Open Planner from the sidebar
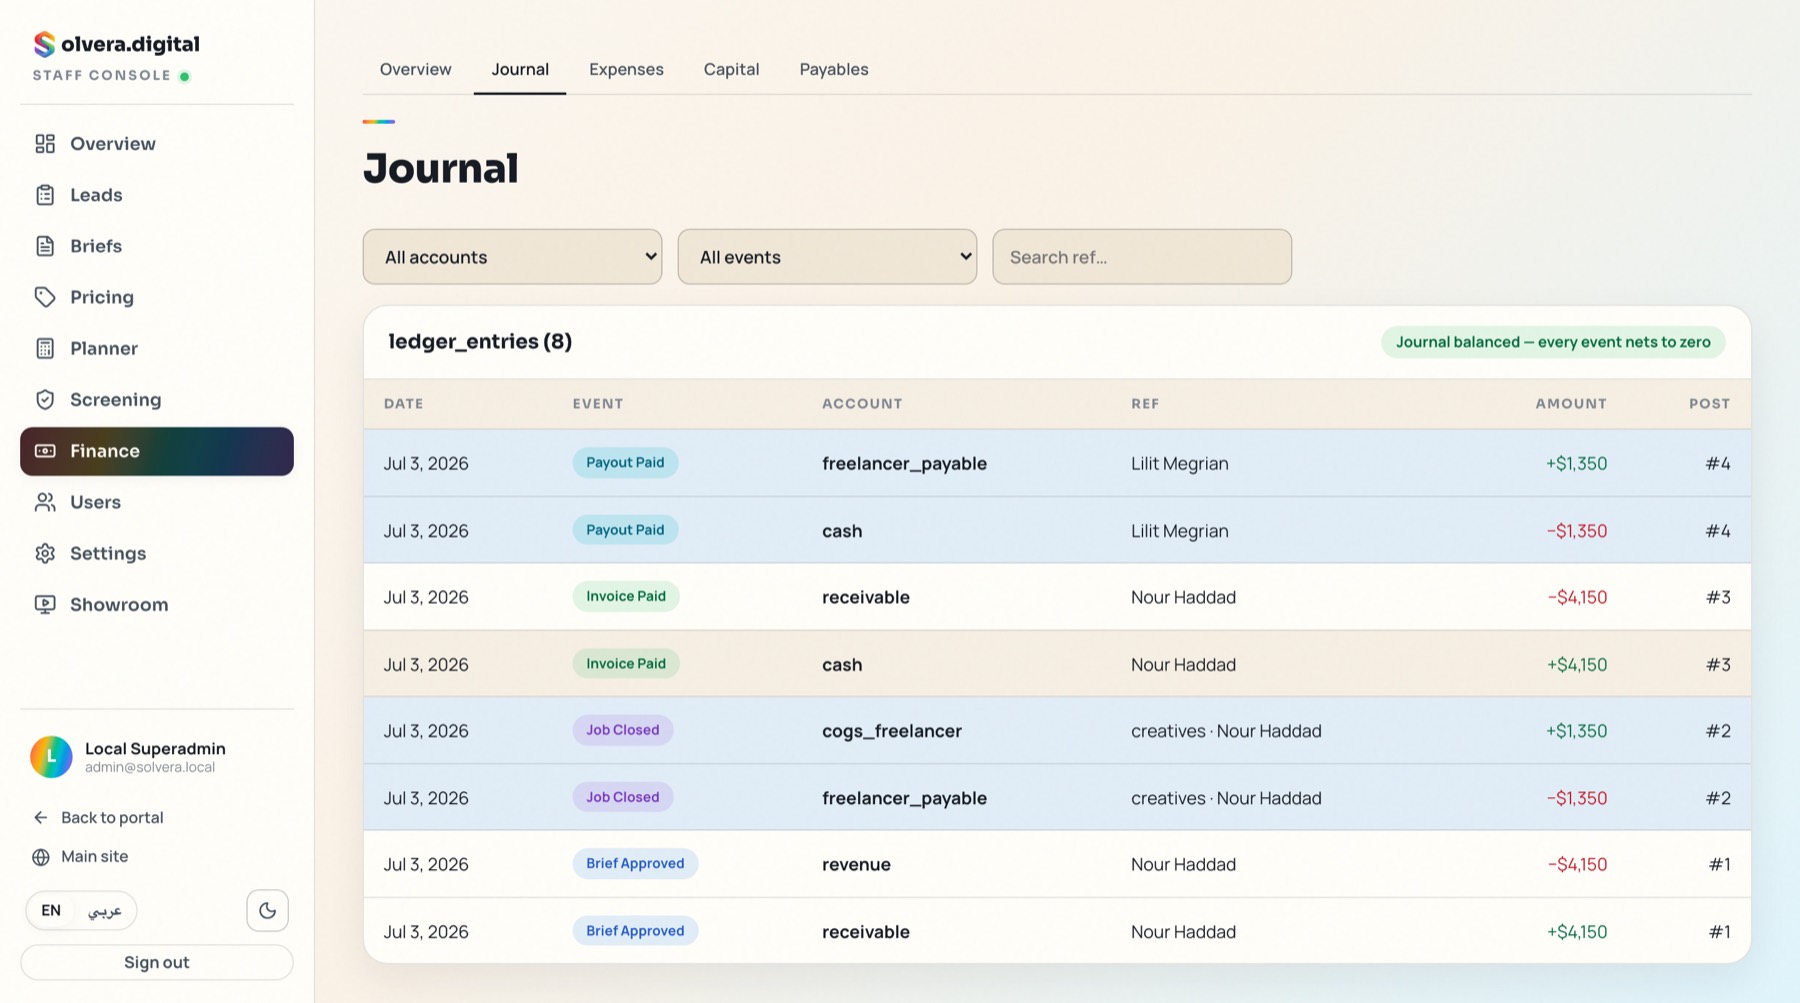The width and height of the screenshot is (1800, 1003). click(157, 348)
